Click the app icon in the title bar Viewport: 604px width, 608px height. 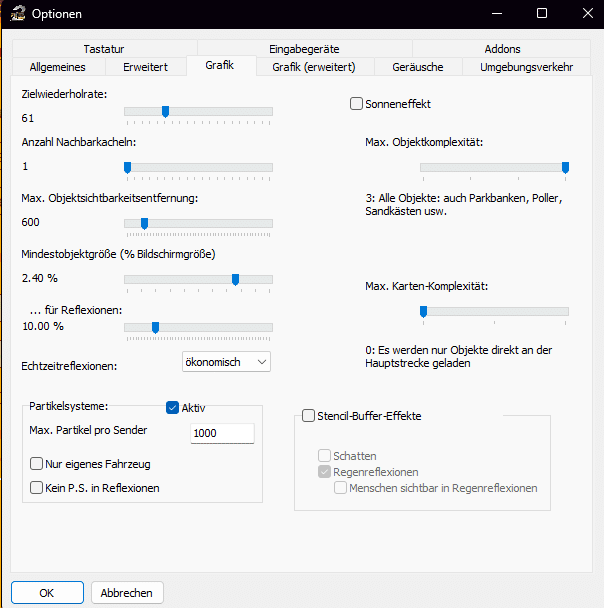click(16, 14)
